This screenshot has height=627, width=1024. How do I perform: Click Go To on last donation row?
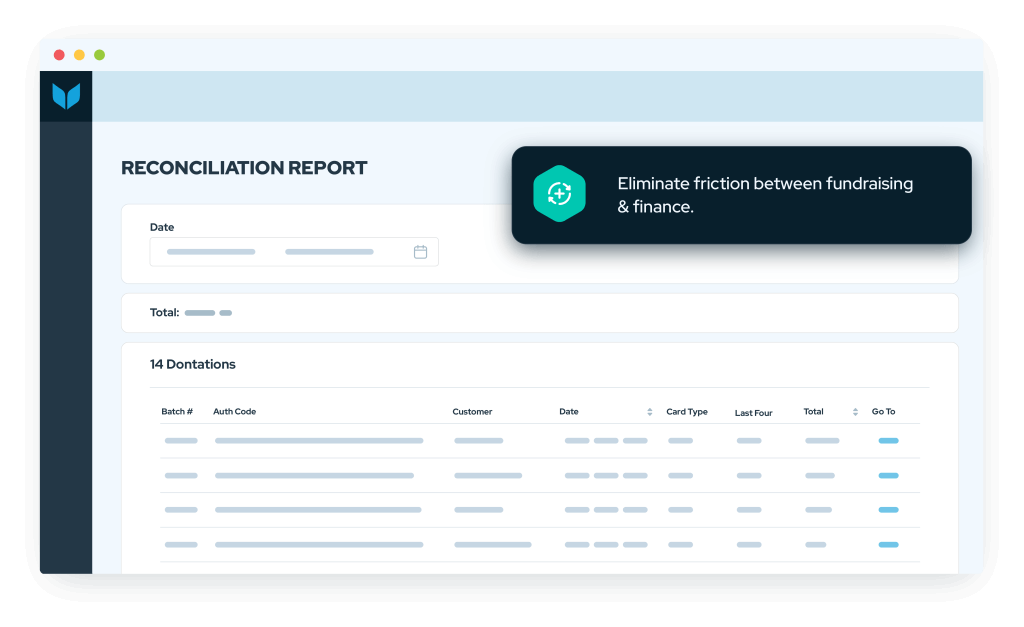pyautogui.click(x=888, y=545)
